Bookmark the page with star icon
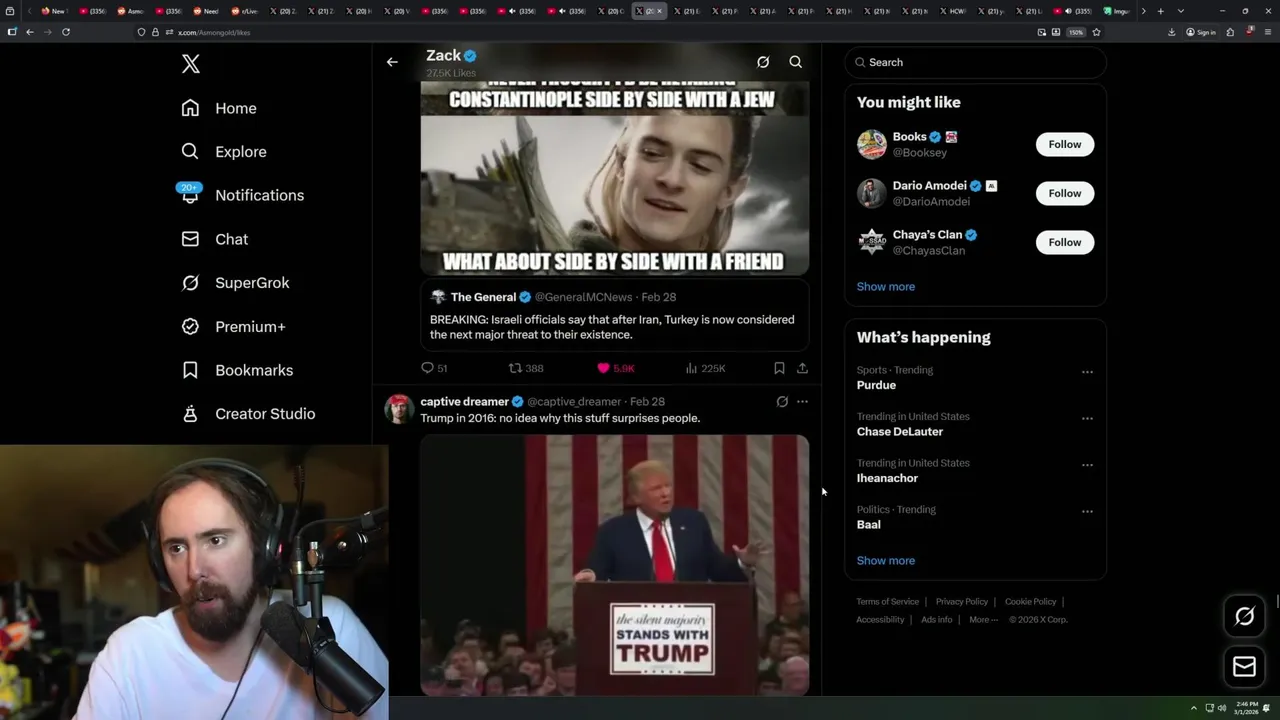The height and width of the screenshot is (720, 1280). point(1096,32)
